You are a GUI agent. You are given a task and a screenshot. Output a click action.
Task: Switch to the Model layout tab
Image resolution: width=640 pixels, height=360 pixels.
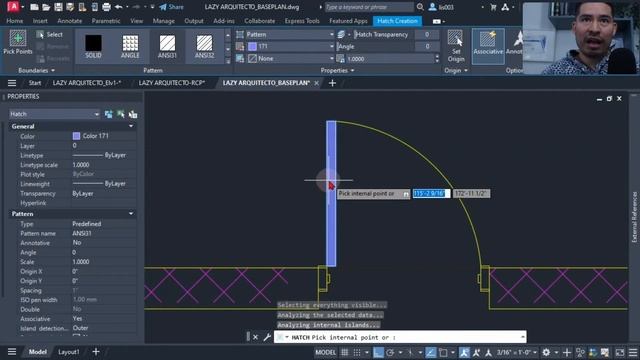pos(38,352)
